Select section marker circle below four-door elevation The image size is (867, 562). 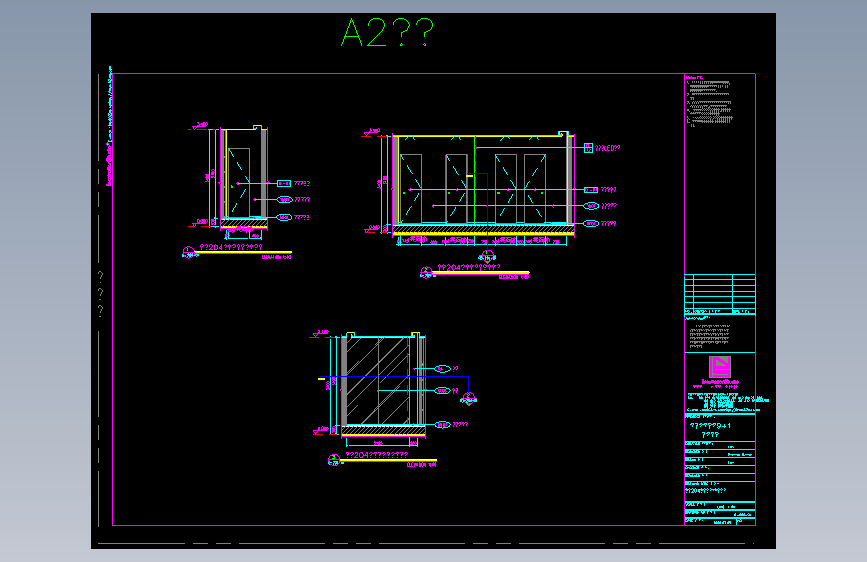[x=487, y=257]
